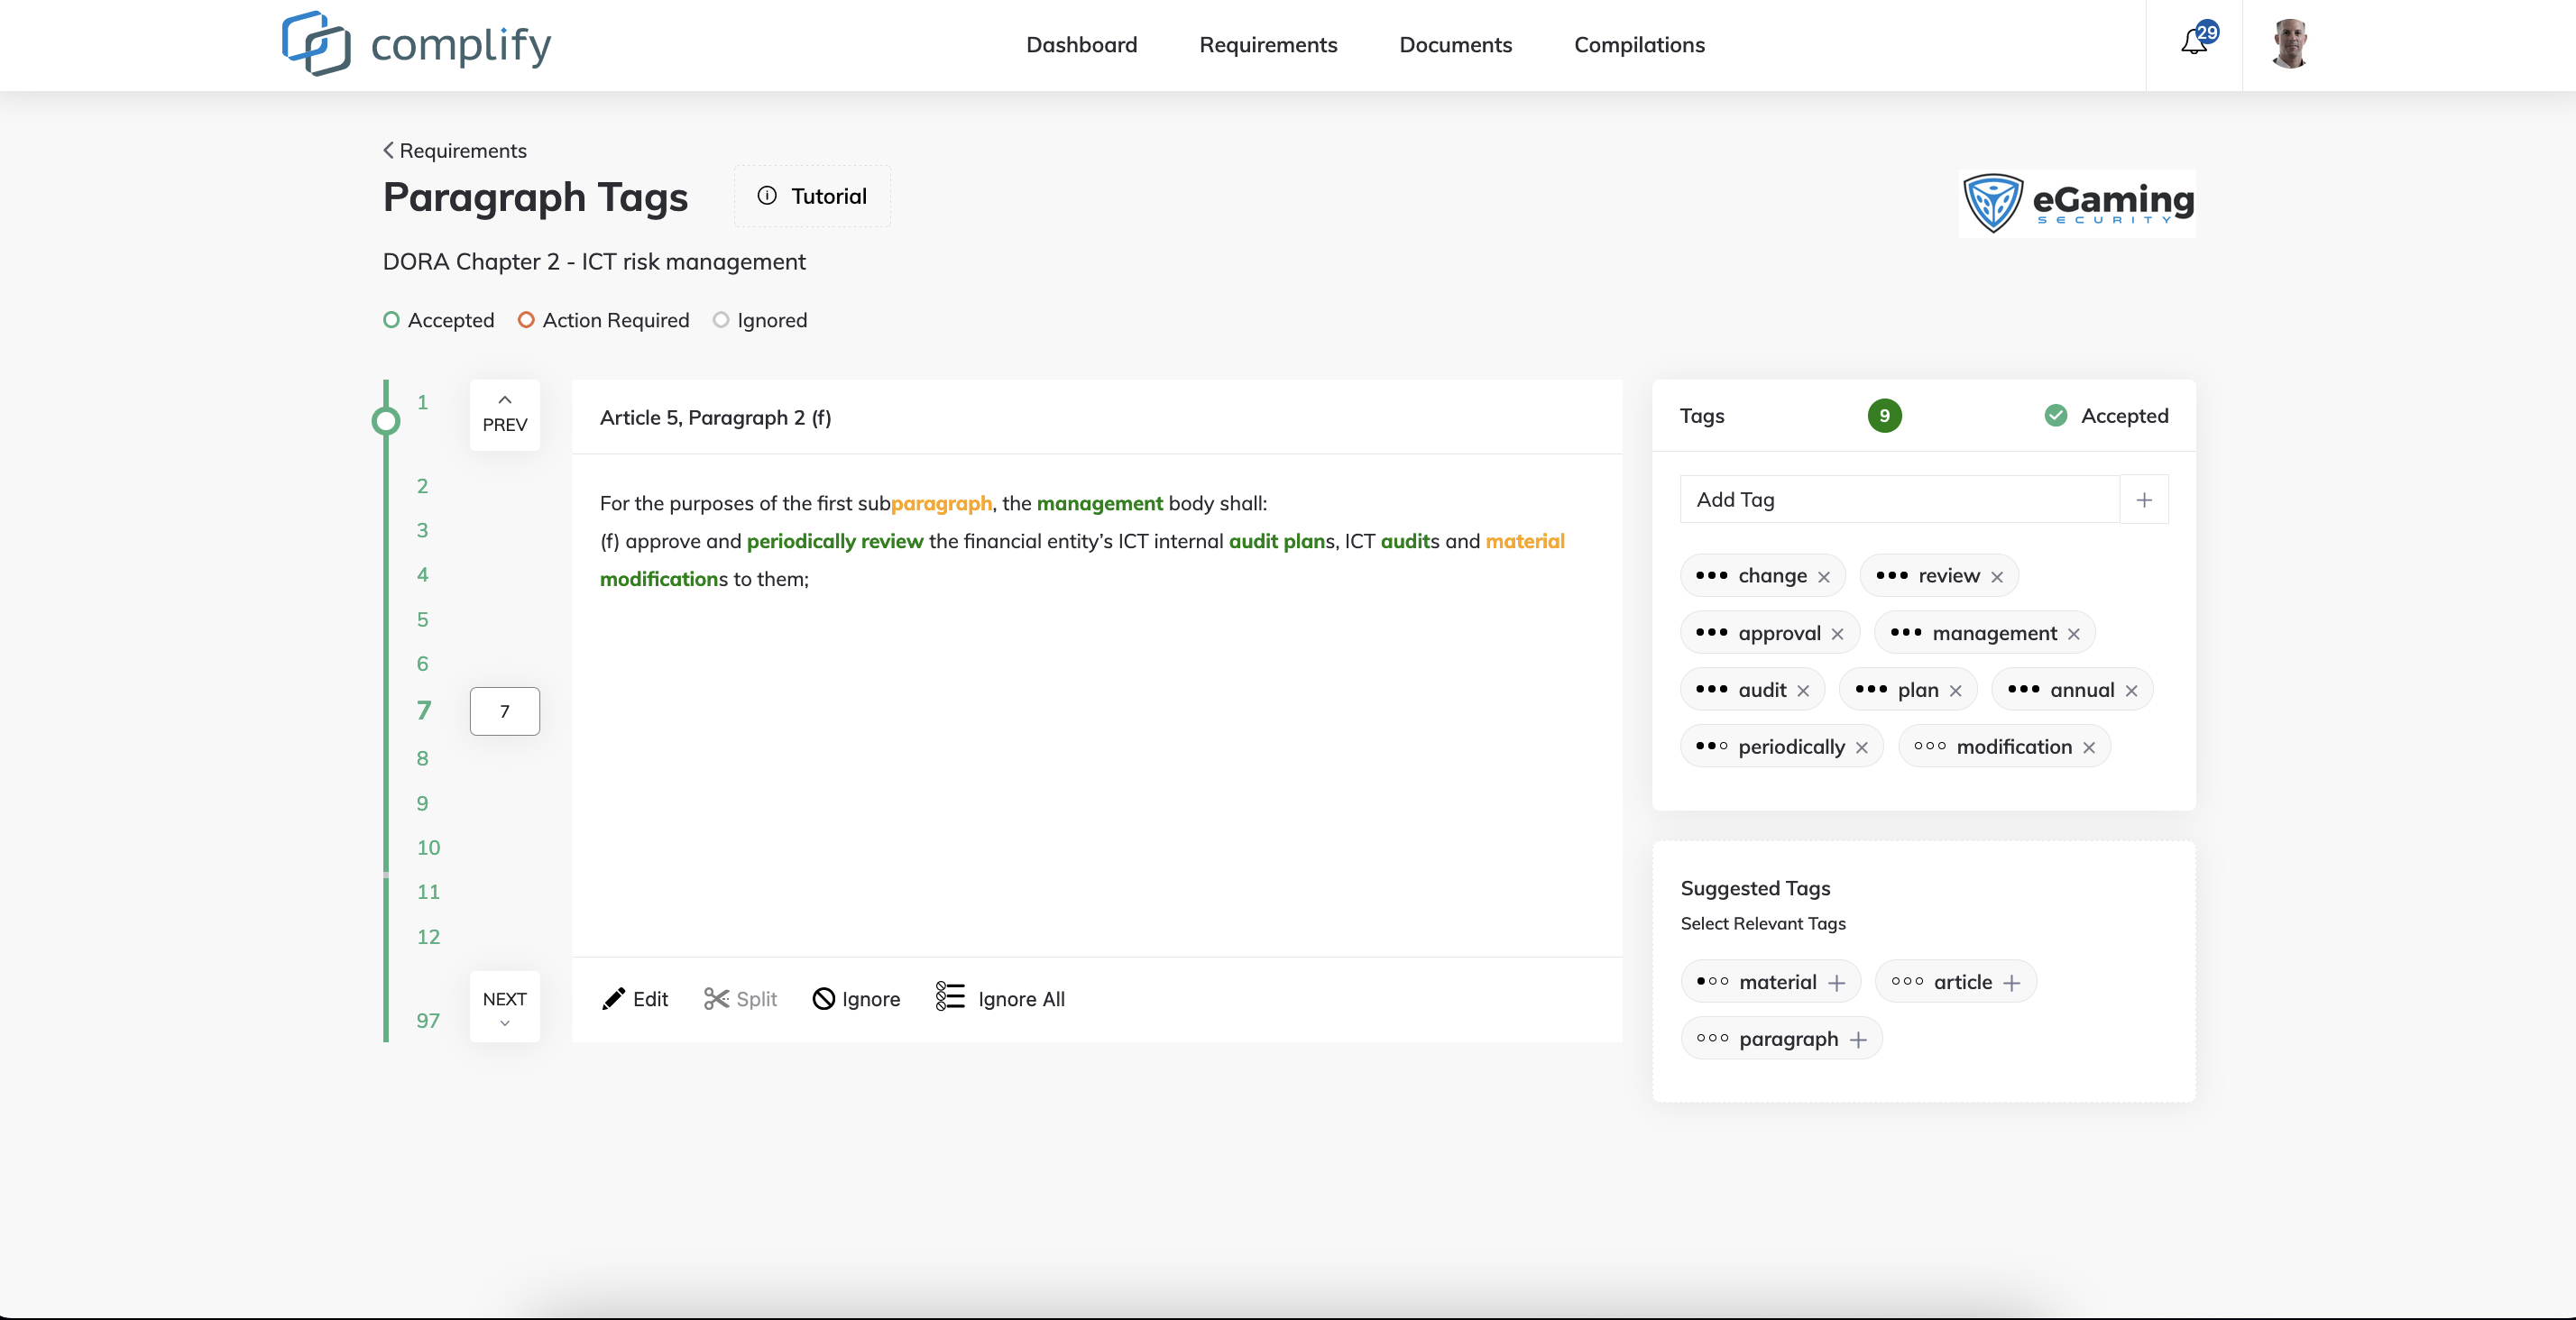Click the plus button beside Add Tag
The height and width of the screenshot is (1320, 2576).
(2144, 500)
